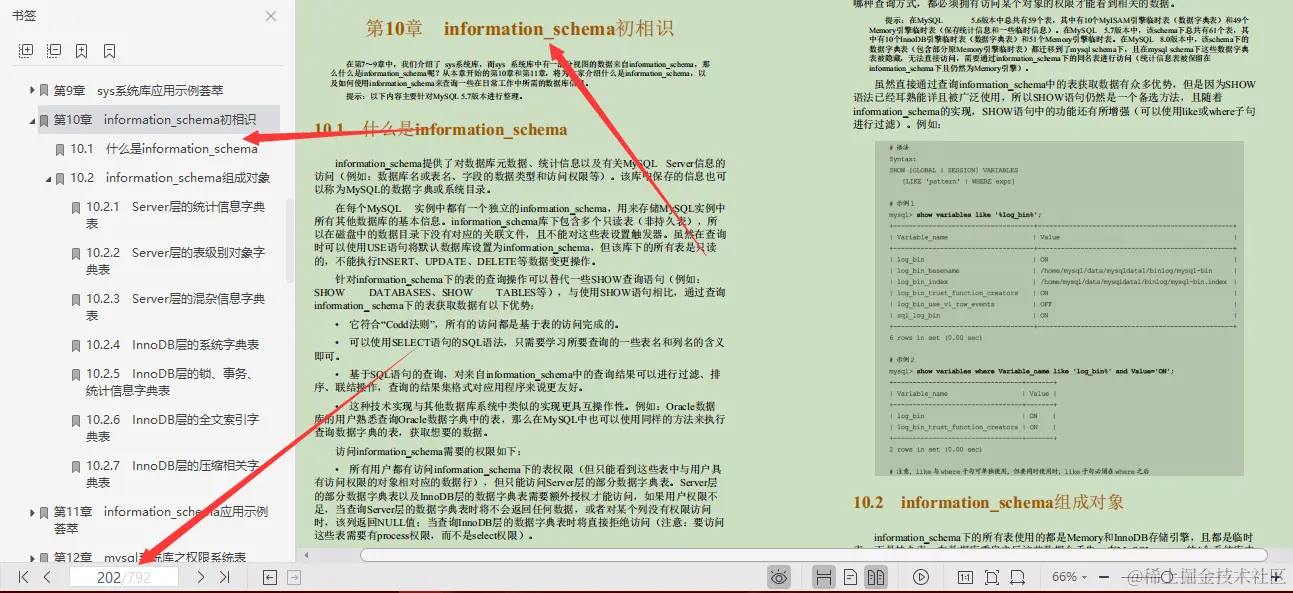Add new bookmark icon
Screen dimensions: 1293x593
click(x=82, y=50)
